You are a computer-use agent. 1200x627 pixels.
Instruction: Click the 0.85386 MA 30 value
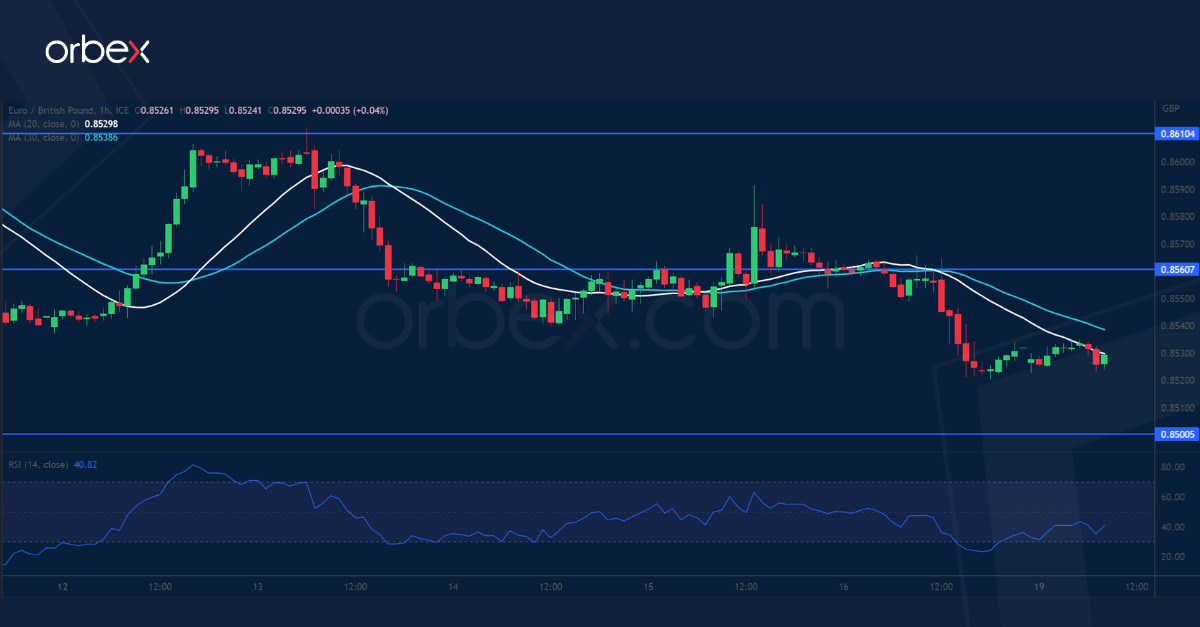102,136
